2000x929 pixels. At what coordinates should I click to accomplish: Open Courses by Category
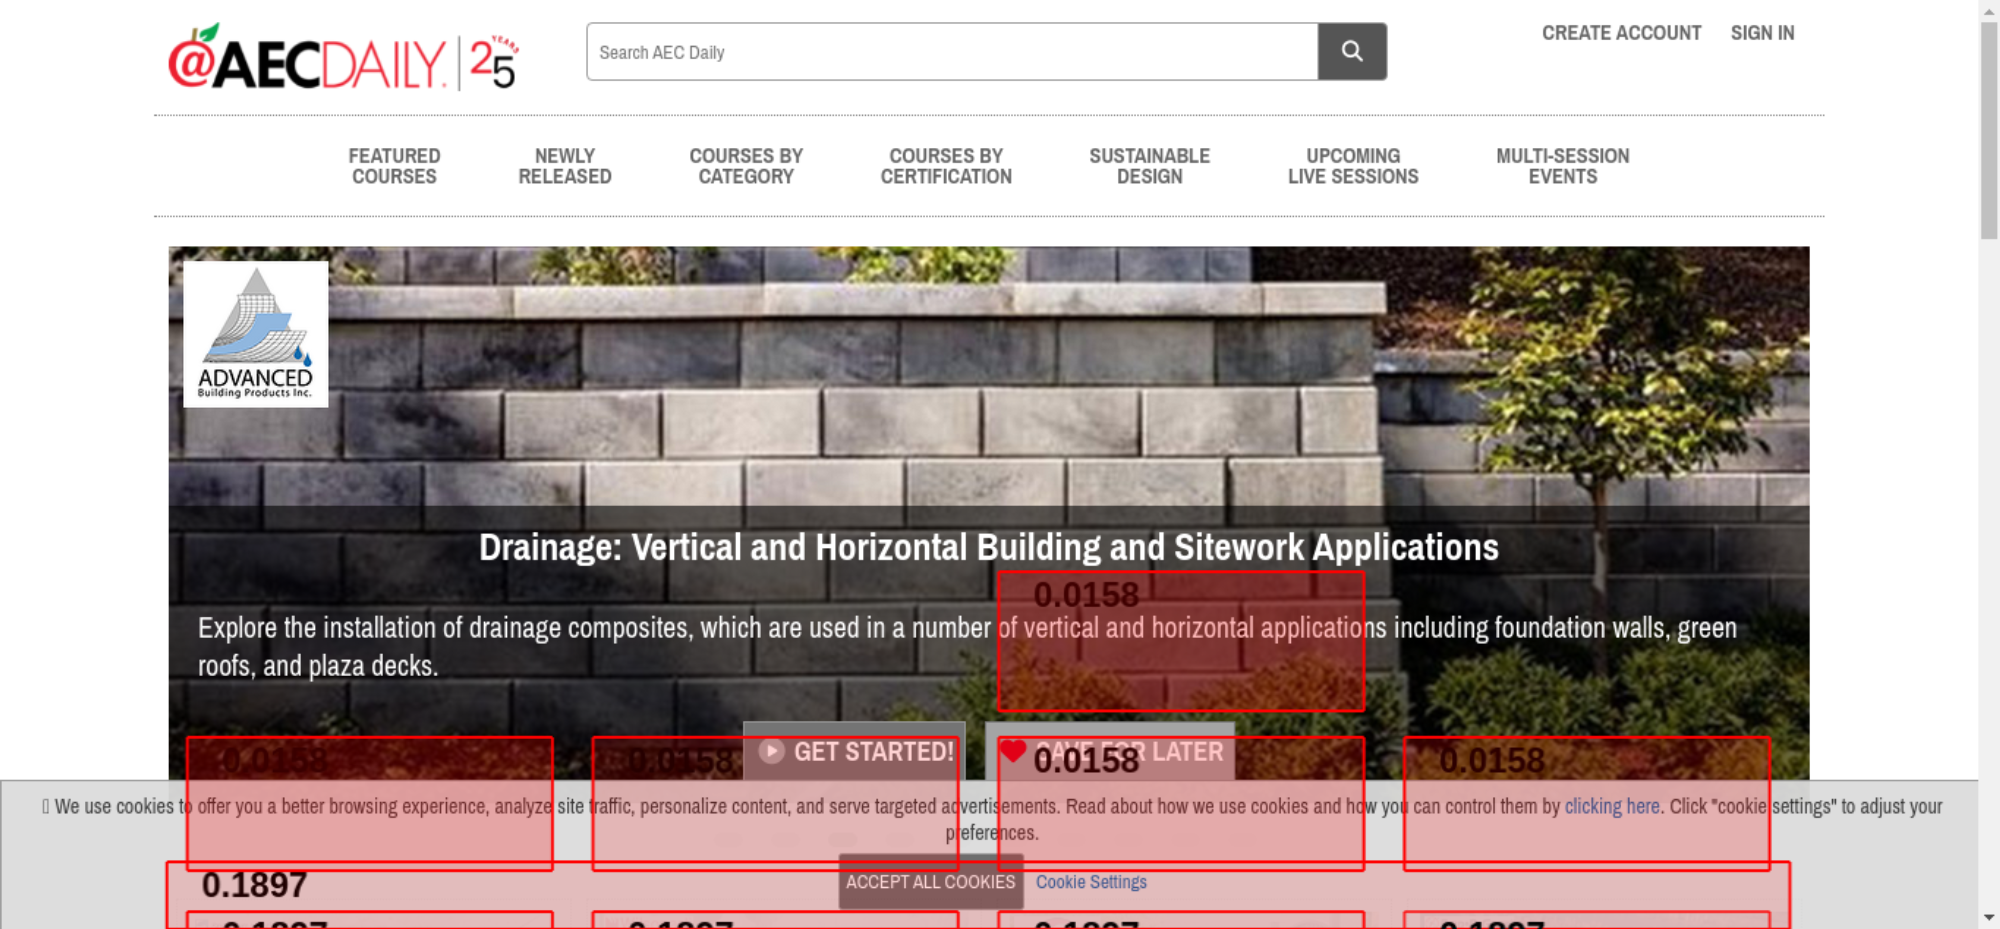[745, 166]
